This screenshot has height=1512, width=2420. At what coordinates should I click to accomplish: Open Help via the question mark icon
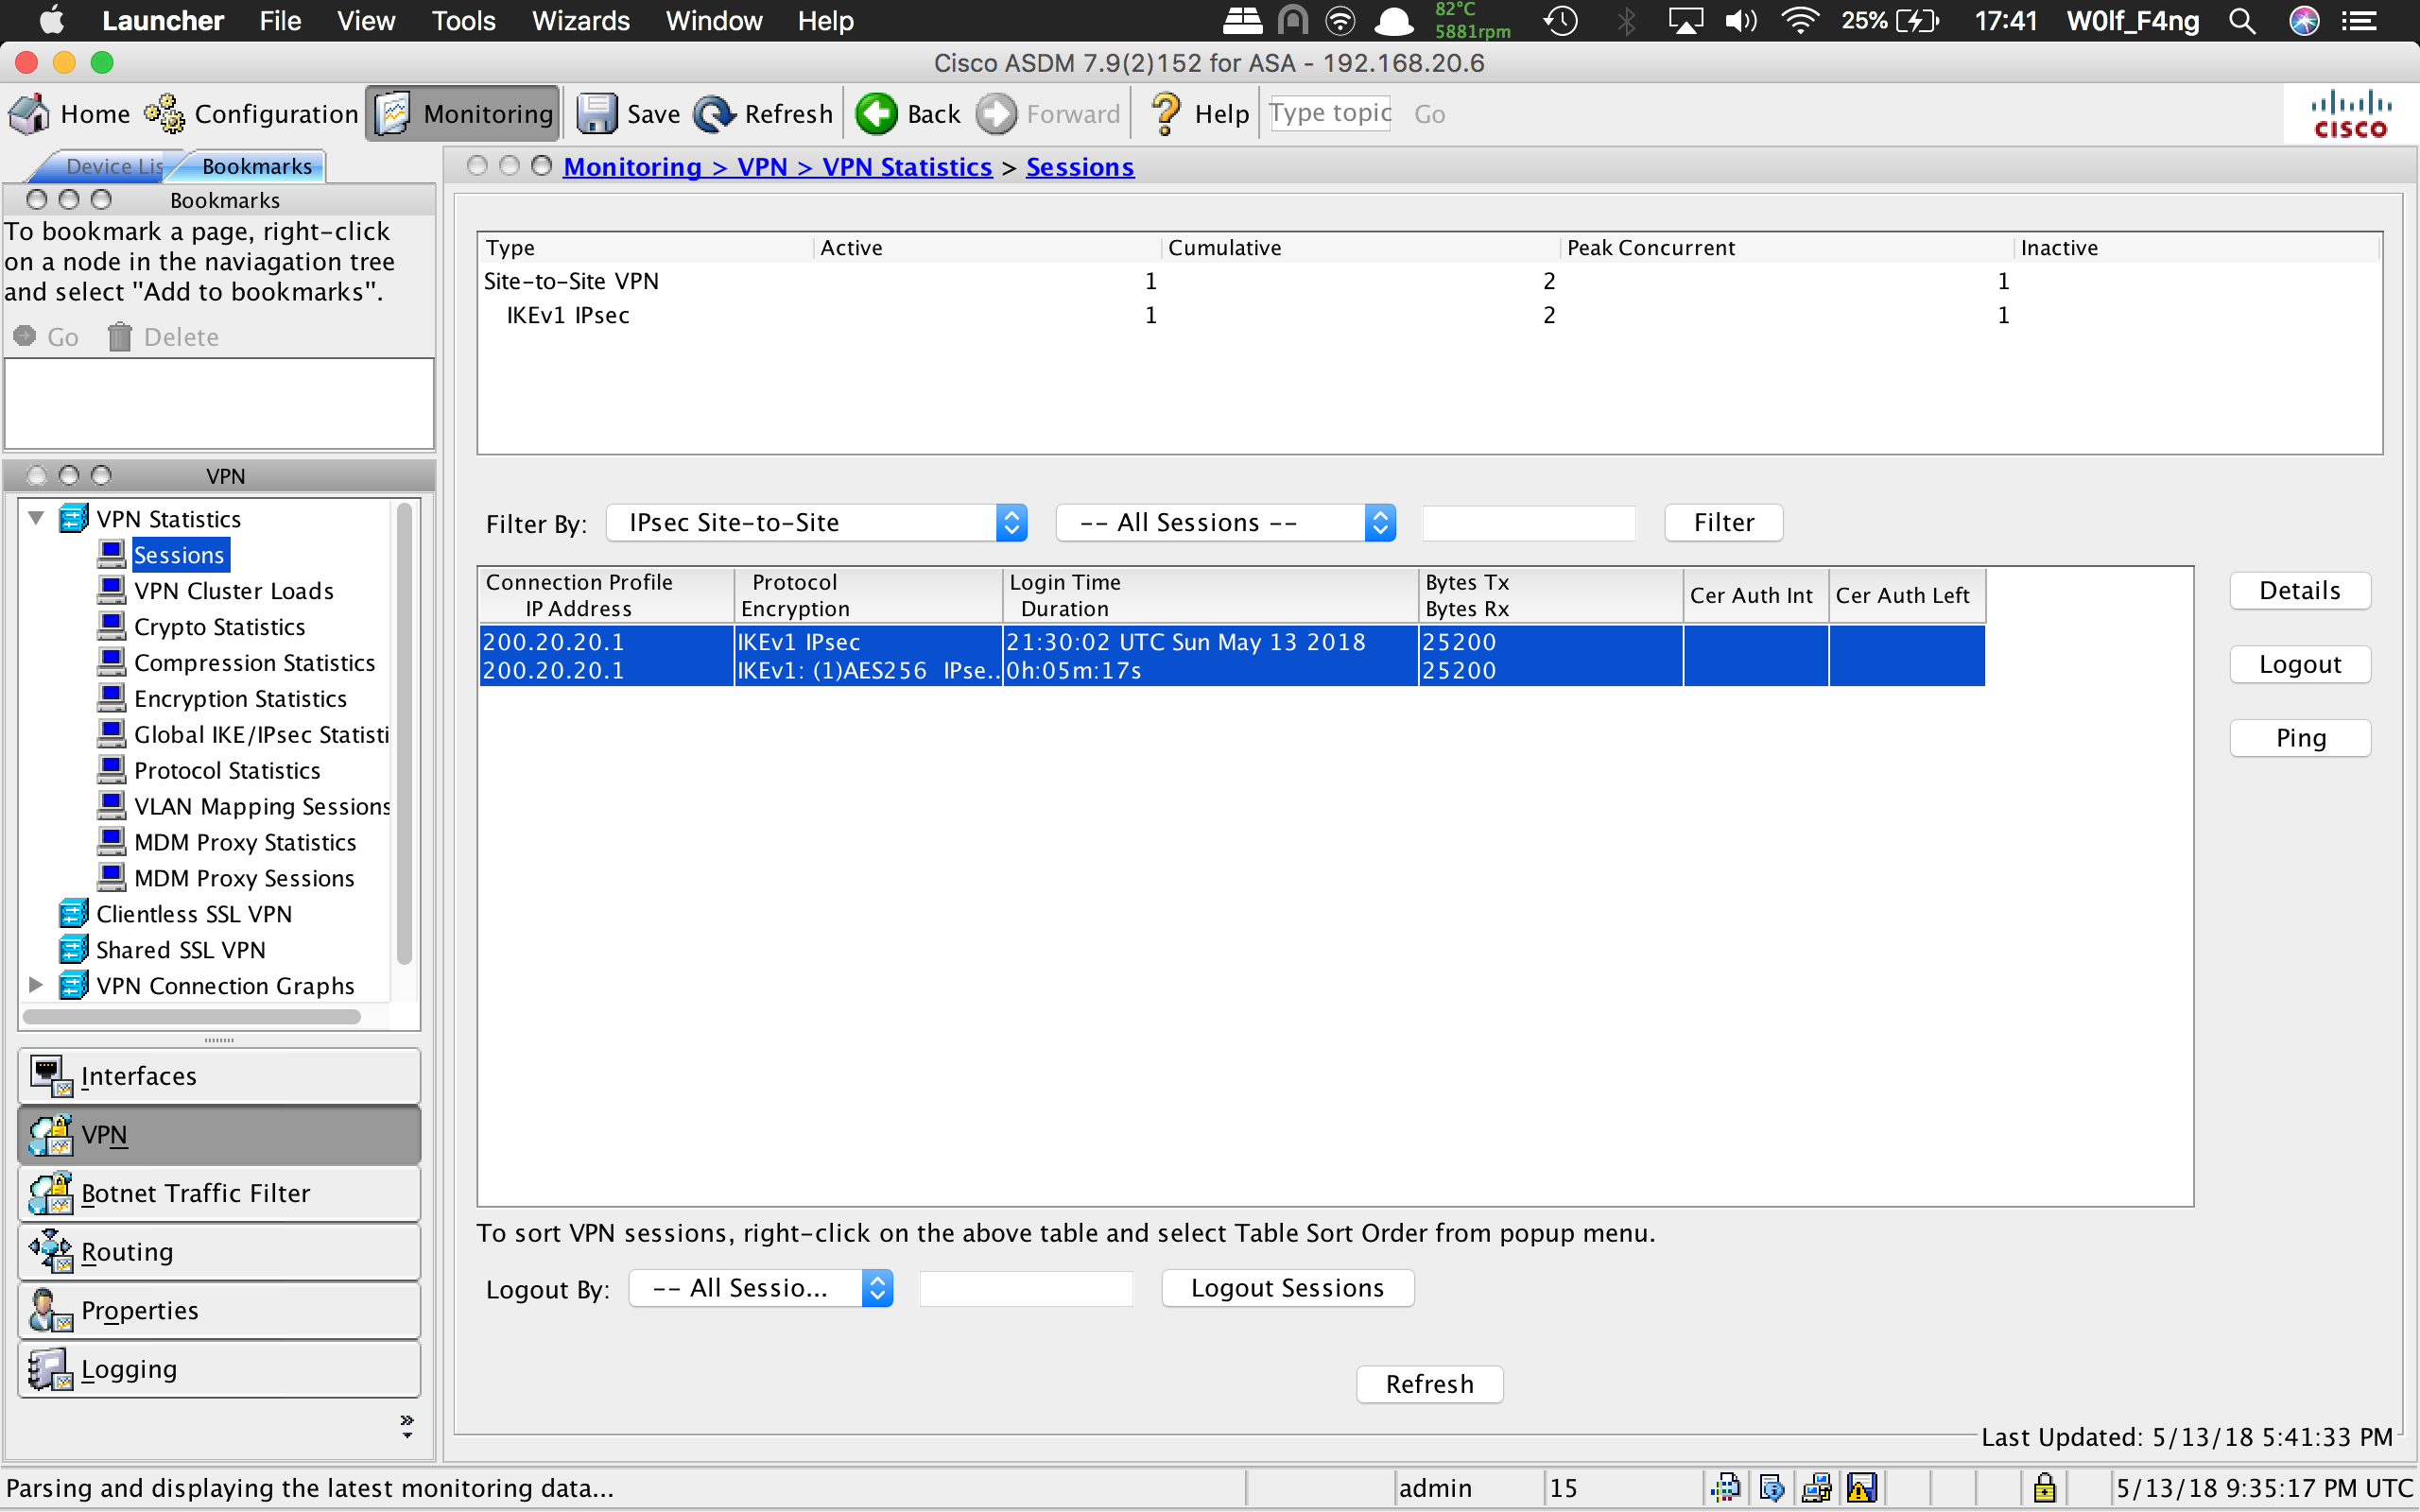pyautogui.click(x=1165, y=114)
